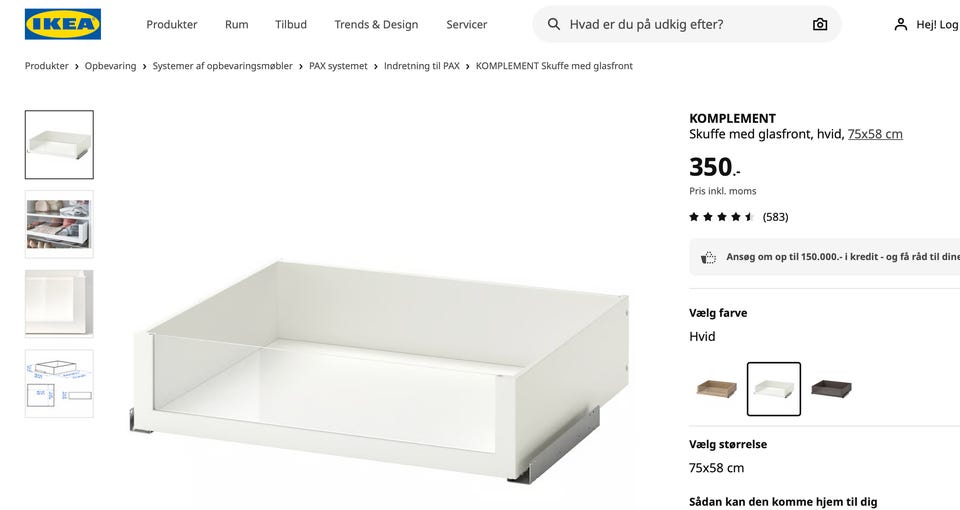
Task: Click the magnifying glass search icon
Action: pos(553,24)
